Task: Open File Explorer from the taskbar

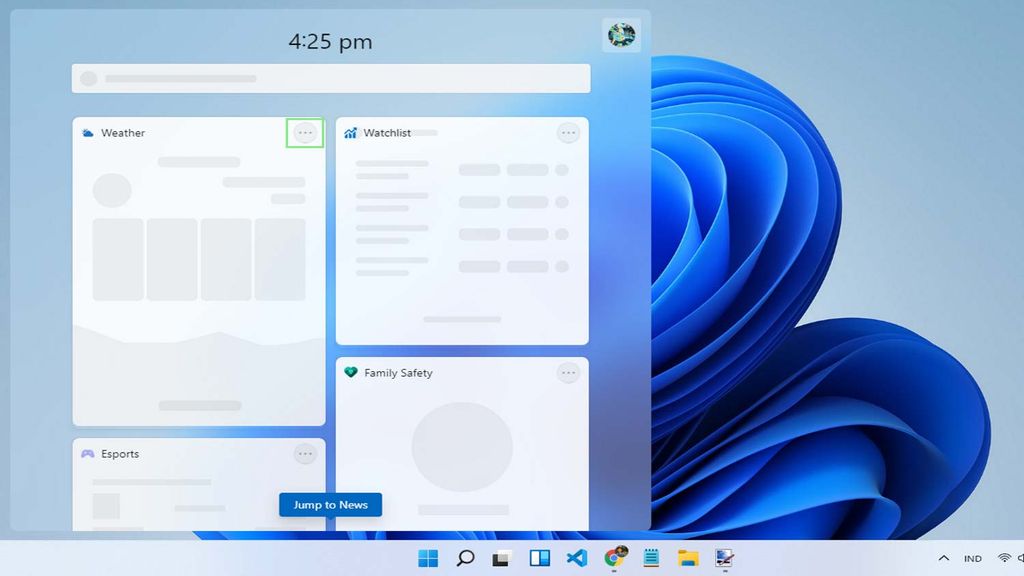Action: coord(686,558)
